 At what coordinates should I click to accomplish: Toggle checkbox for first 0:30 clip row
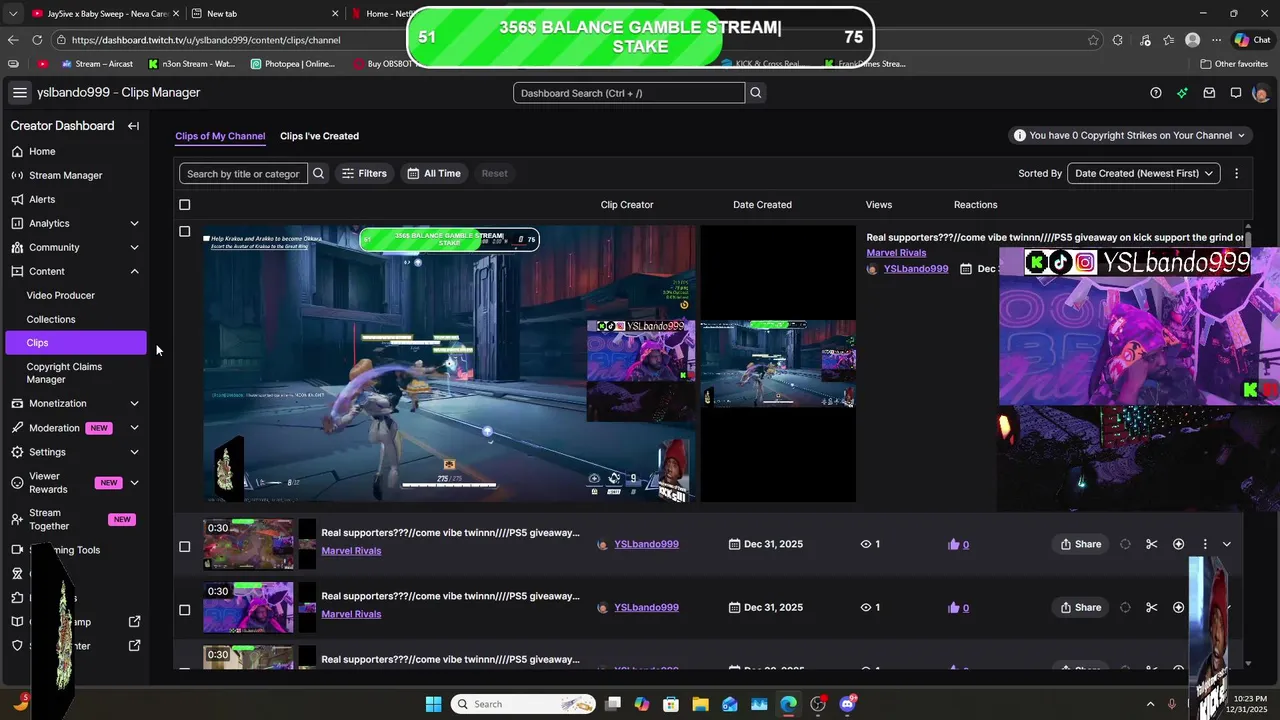tap(184, 547)
